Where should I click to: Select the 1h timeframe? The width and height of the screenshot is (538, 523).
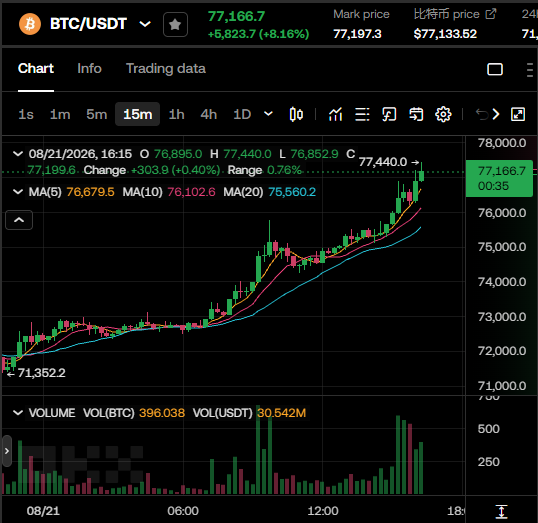(x=176, y=114)
